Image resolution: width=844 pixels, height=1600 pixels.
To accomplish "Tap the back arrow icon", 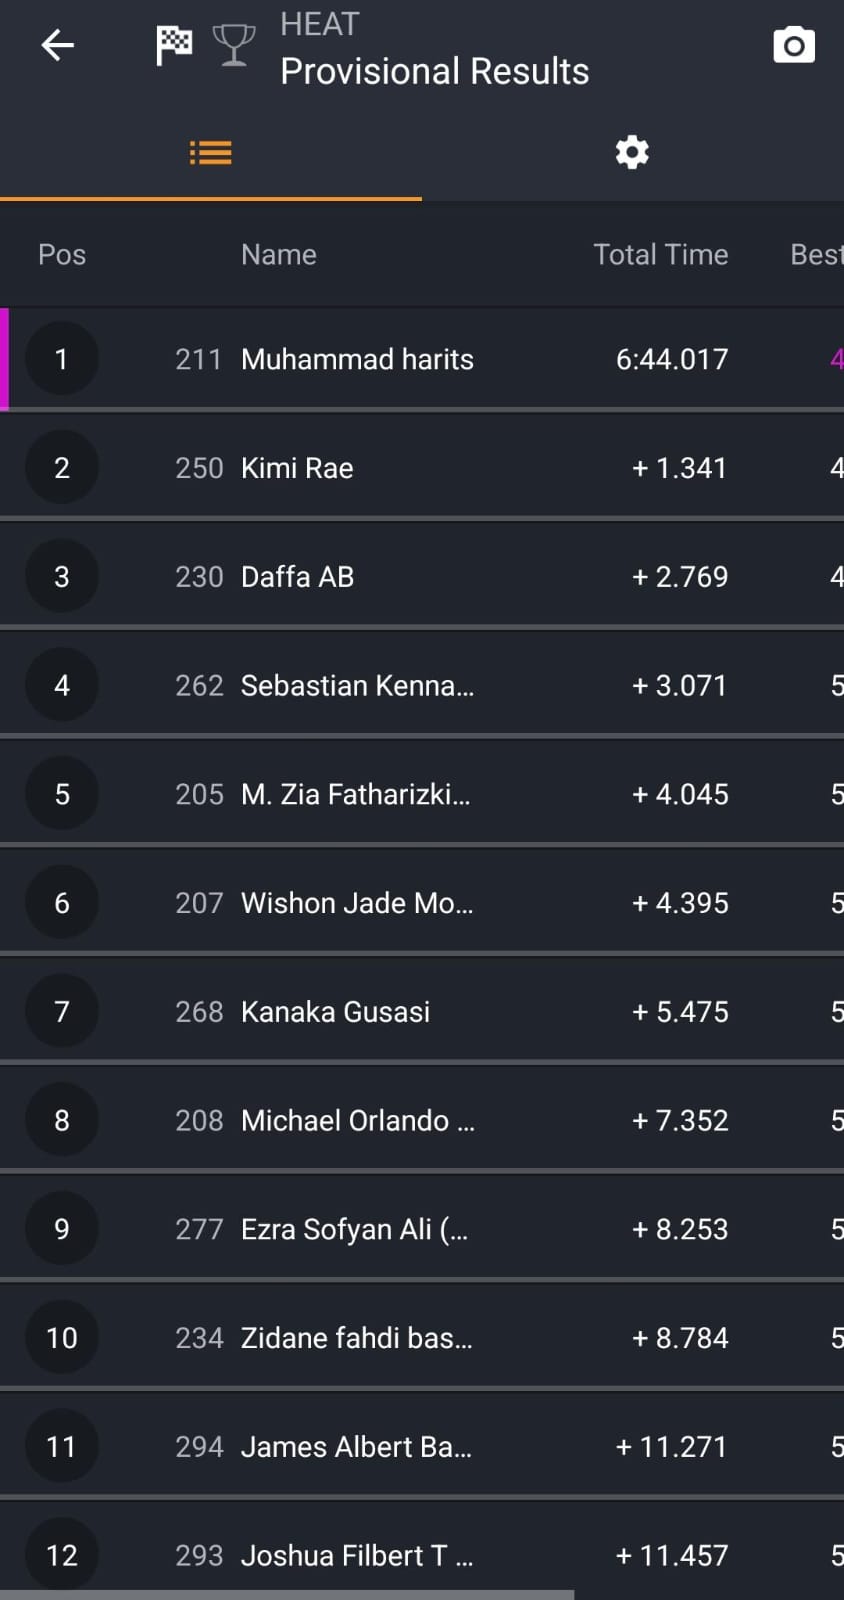I will coord(57,45).
